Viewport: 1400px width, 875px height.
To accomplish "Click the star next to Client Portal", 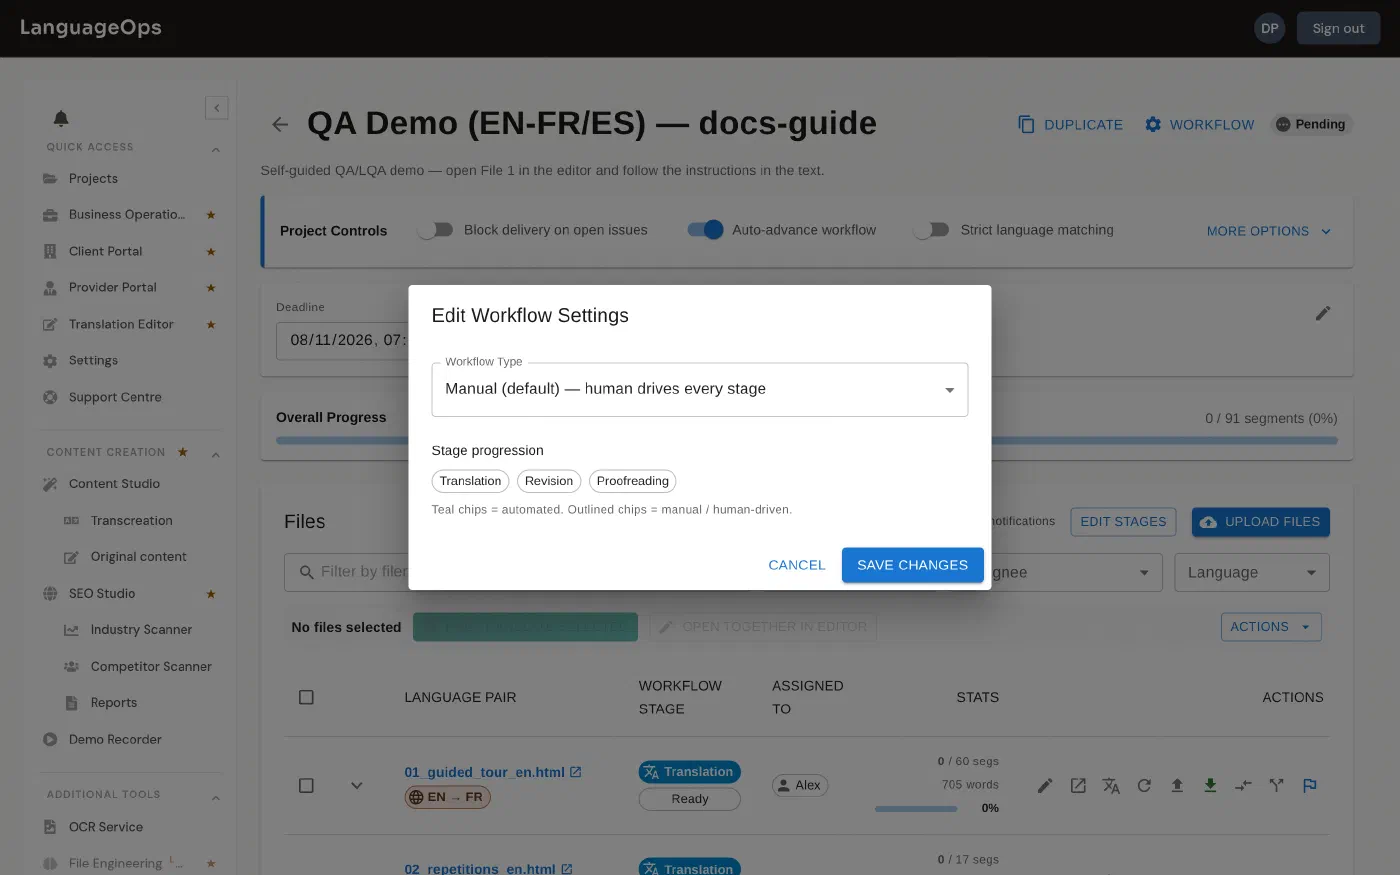I will point(211,252).
